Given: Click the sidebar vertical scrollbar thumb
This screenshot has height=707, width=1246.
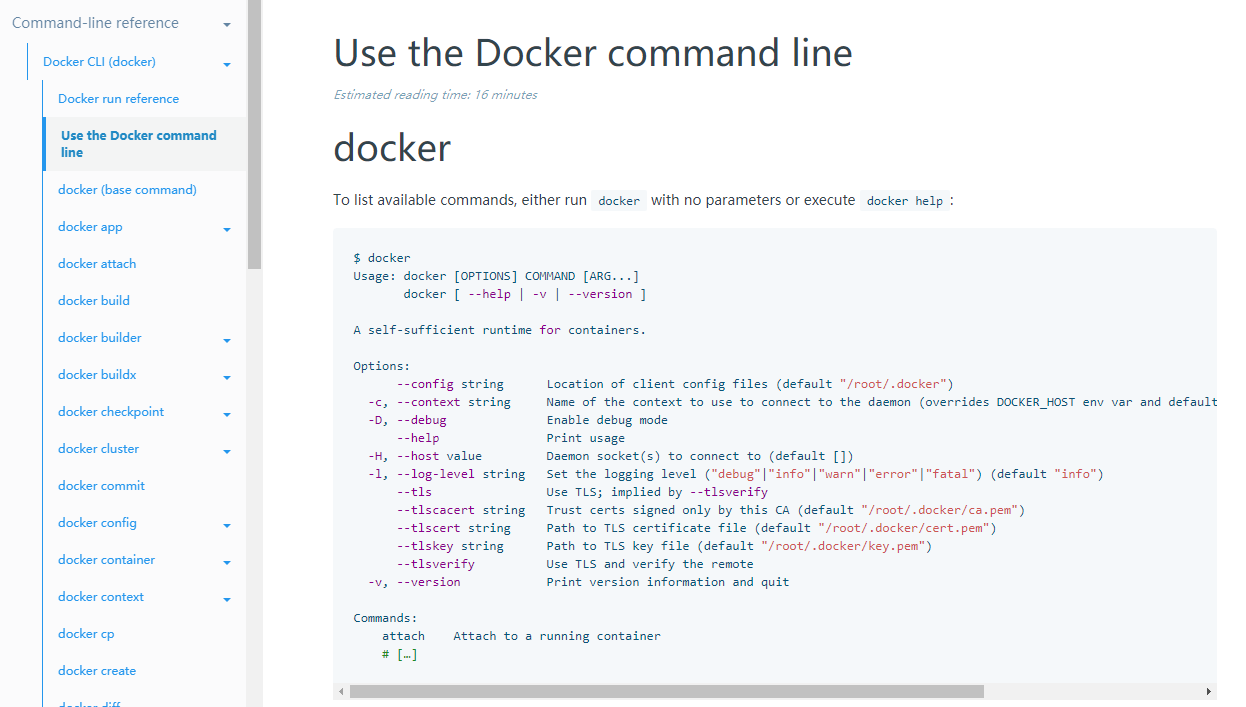Looking at the screenshot, I should pos(255,135).
